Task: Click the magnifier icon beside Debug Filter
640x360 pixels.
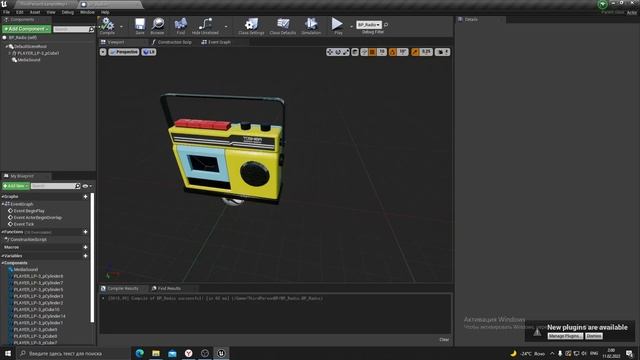Action: (386, 25)
